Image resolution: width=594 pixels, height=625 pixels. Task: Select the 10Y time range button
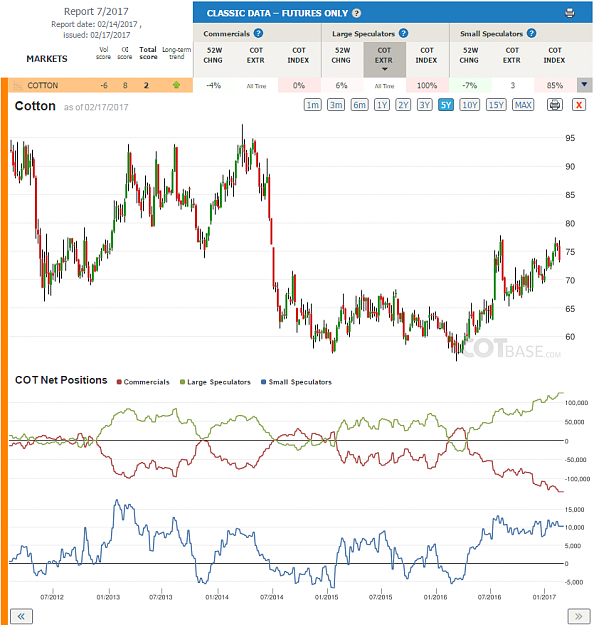click(470, 105)
